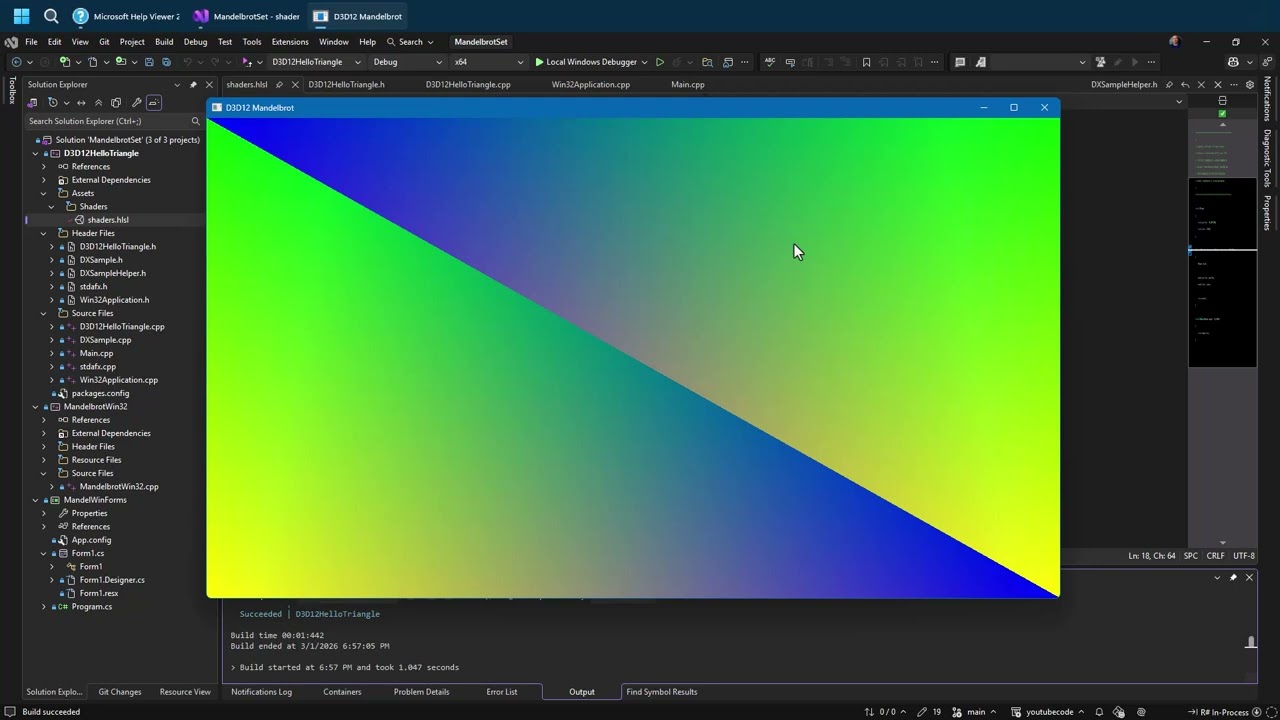Click the Save file toolbar icon
This screenshot has height=720, width=1280.
149,62
